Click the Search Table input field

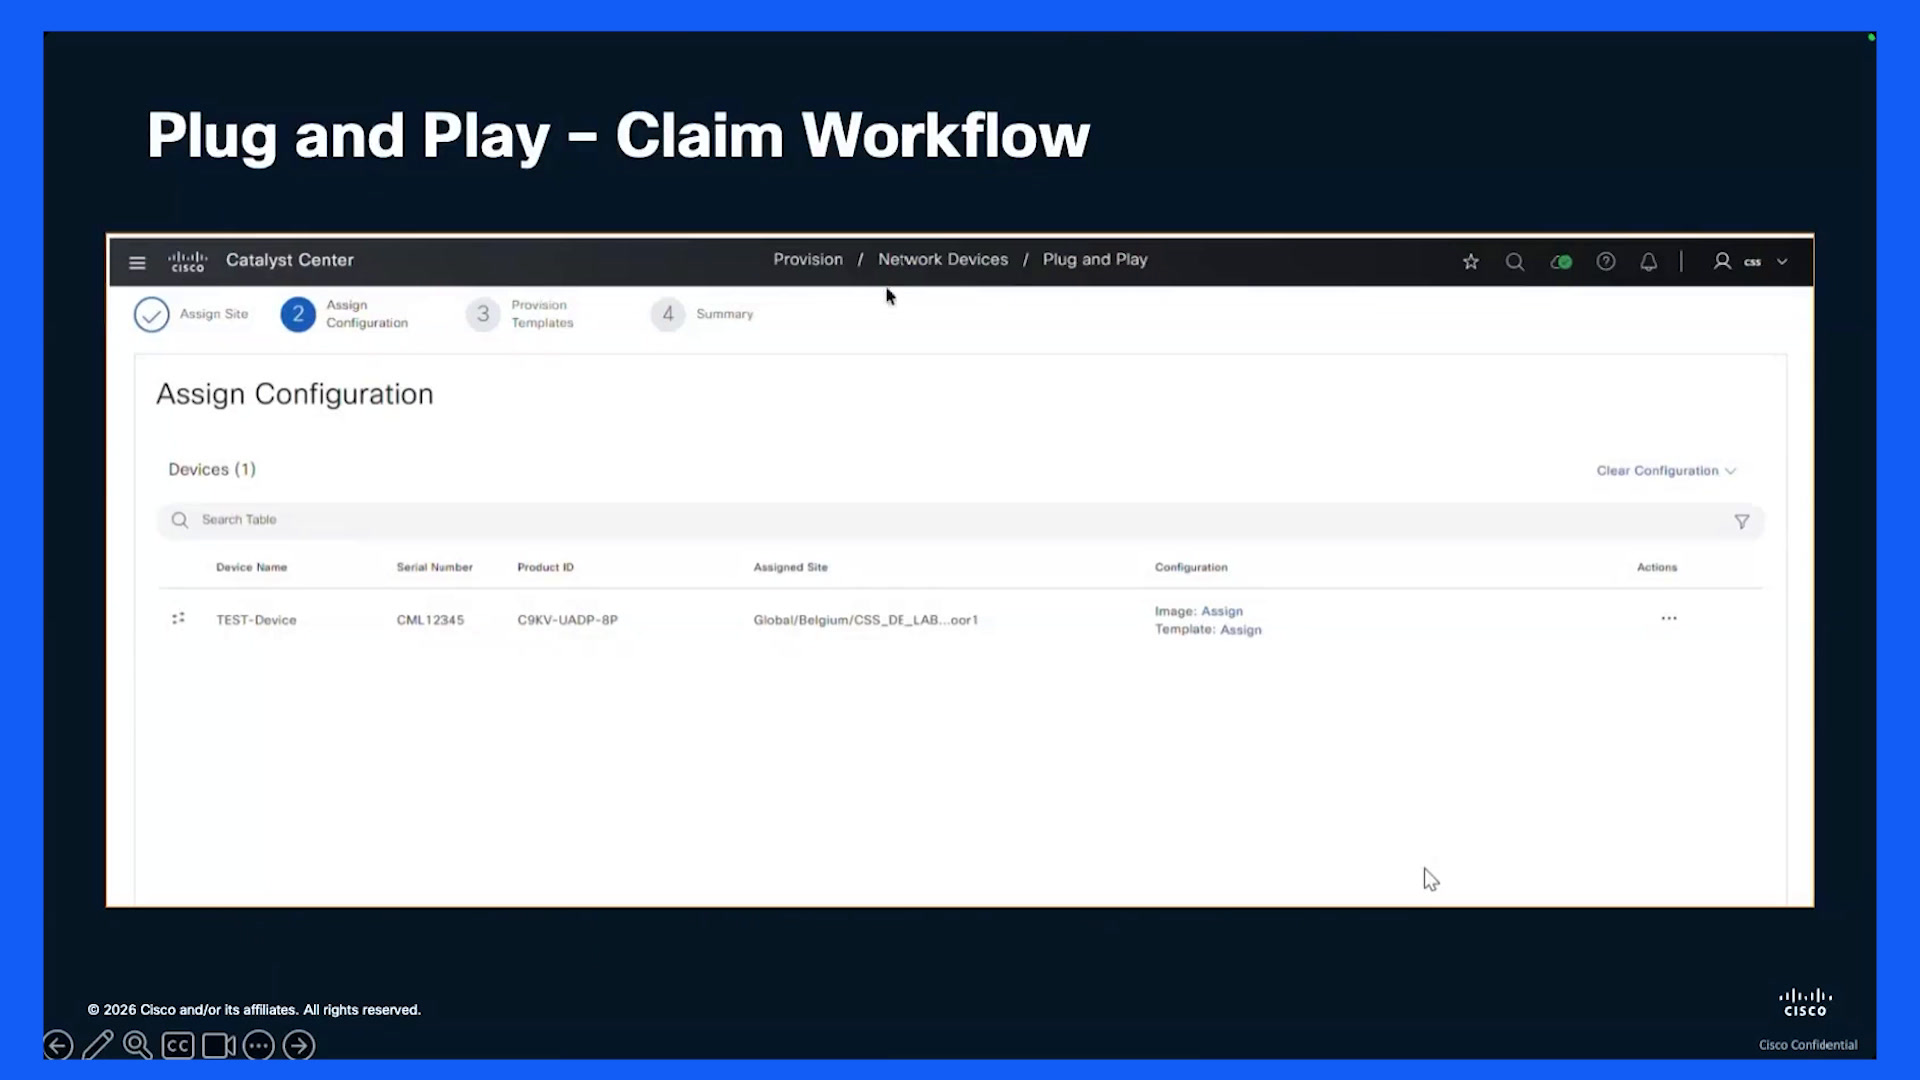(960, 520)
